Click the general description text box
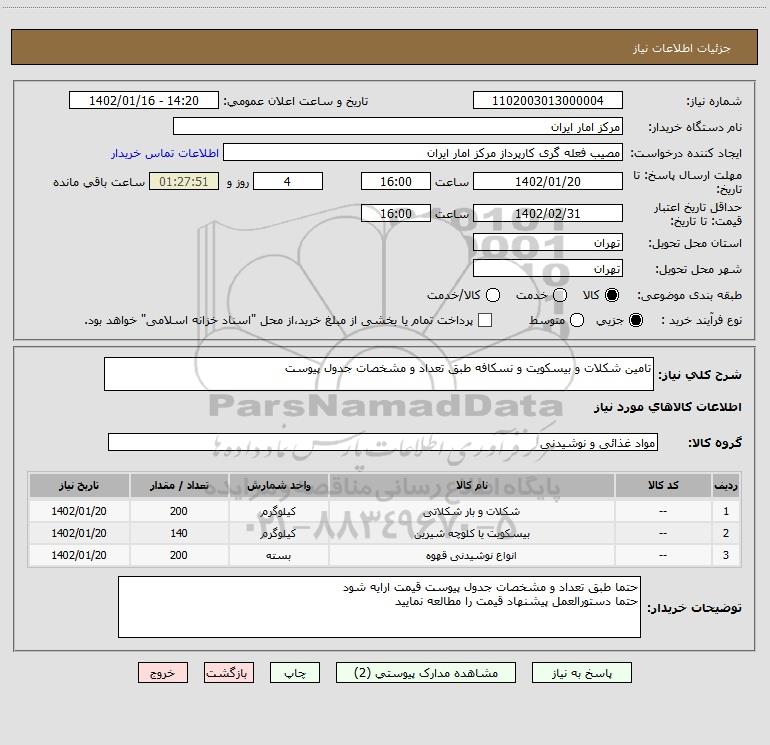Viewport: 770px width, 745px height. click(x=379, y=374)
